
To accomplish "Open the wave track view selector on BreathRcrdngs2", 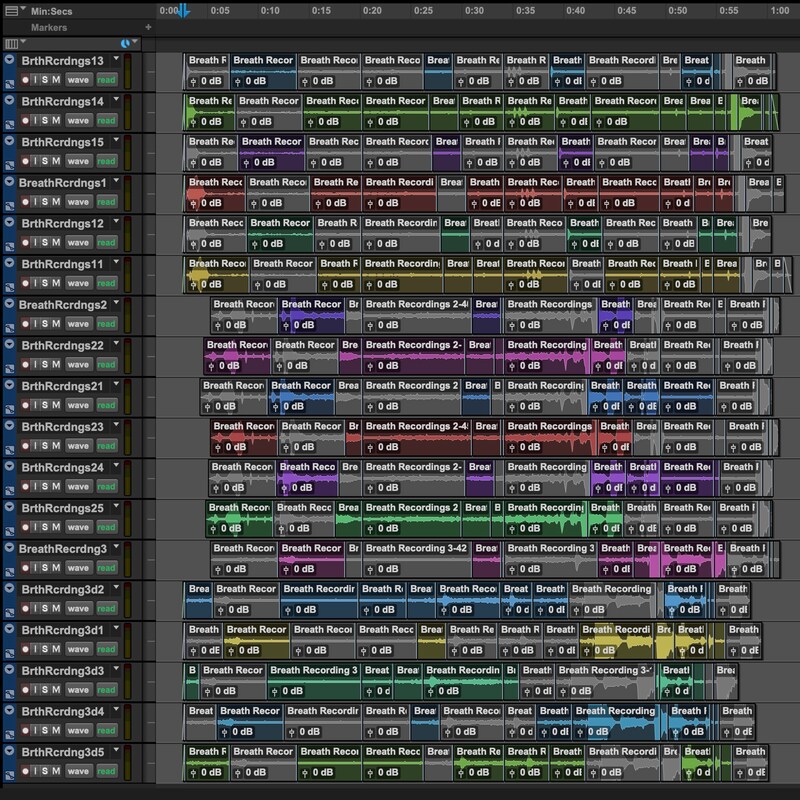I will [x=79, y=324].
